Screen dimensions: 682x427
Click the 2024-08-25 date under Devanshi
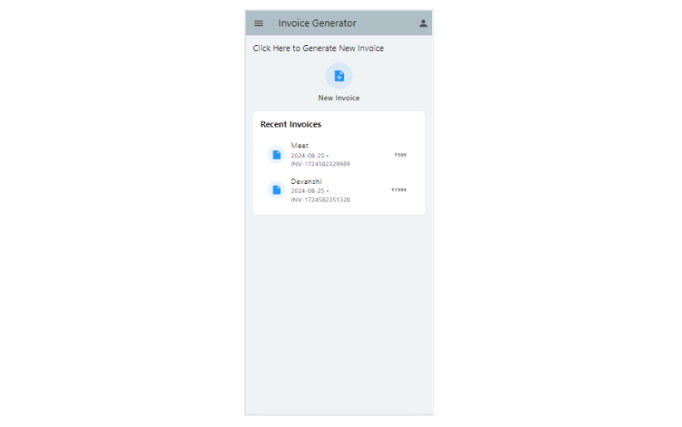coord(308,191)
